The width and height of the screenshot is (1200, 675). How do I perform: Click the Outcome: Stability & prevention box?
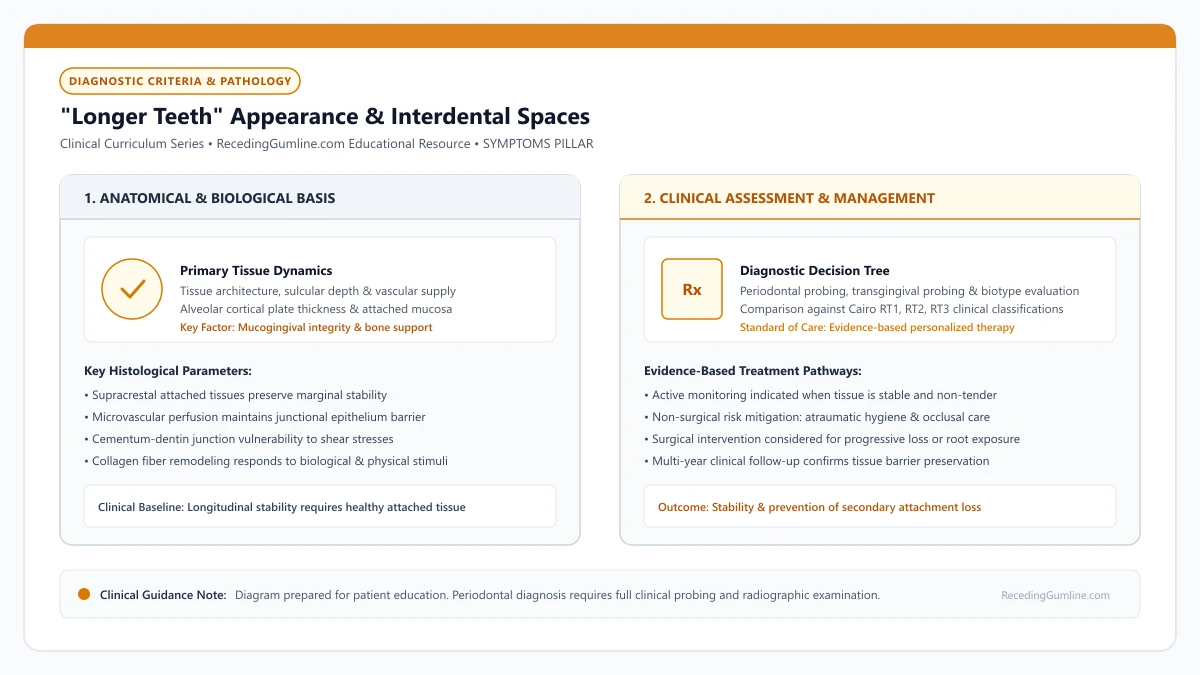[880, 507]
